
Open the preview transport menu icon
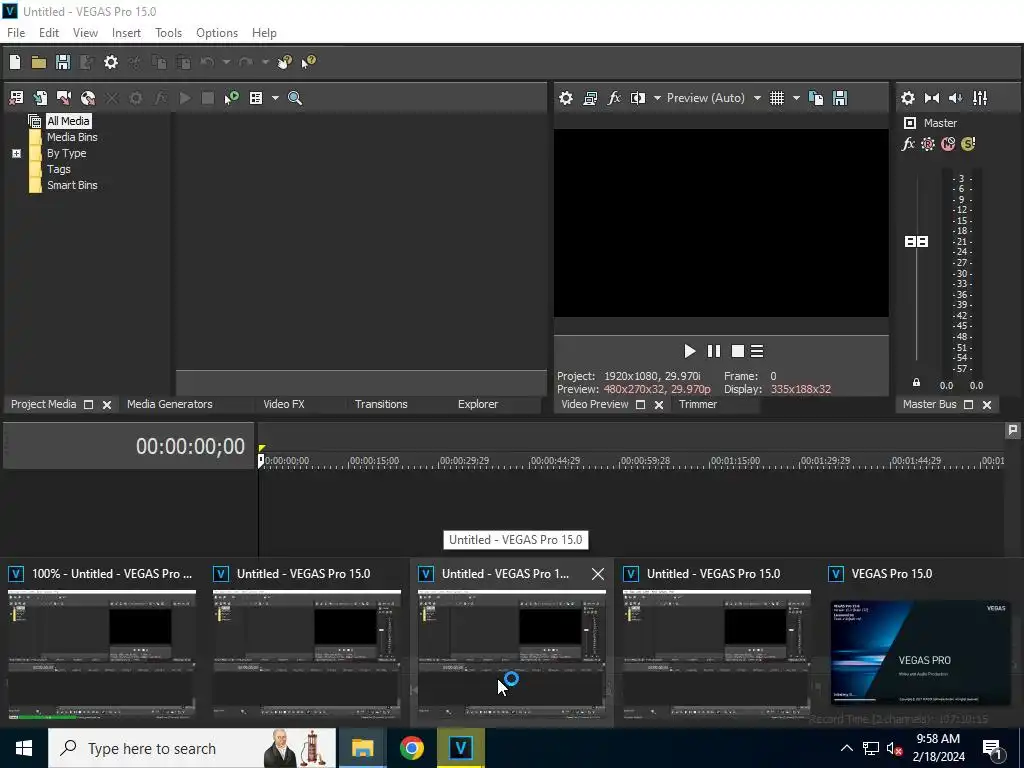click(757, 351)
